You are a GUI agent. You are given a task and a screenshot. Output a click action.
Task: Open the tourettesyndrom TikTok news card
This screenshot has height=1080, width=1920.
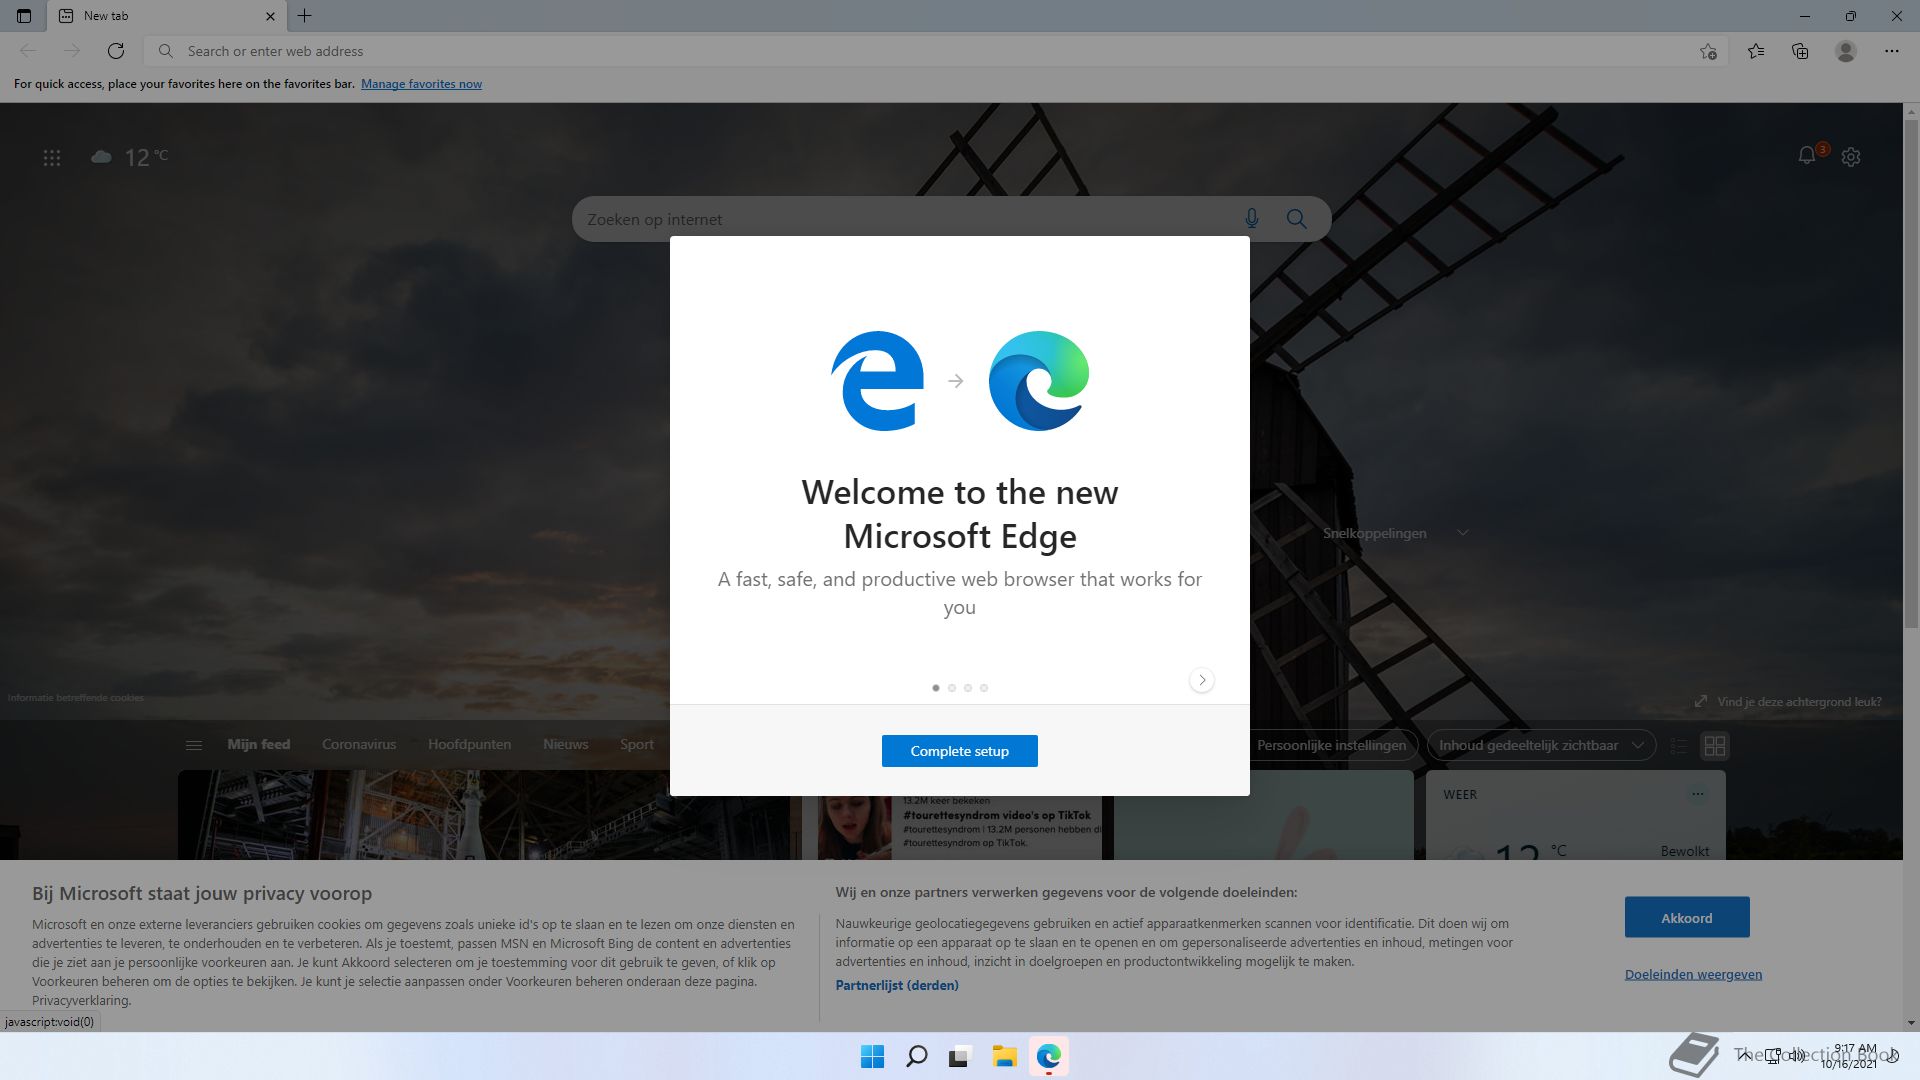coord(960,827)
